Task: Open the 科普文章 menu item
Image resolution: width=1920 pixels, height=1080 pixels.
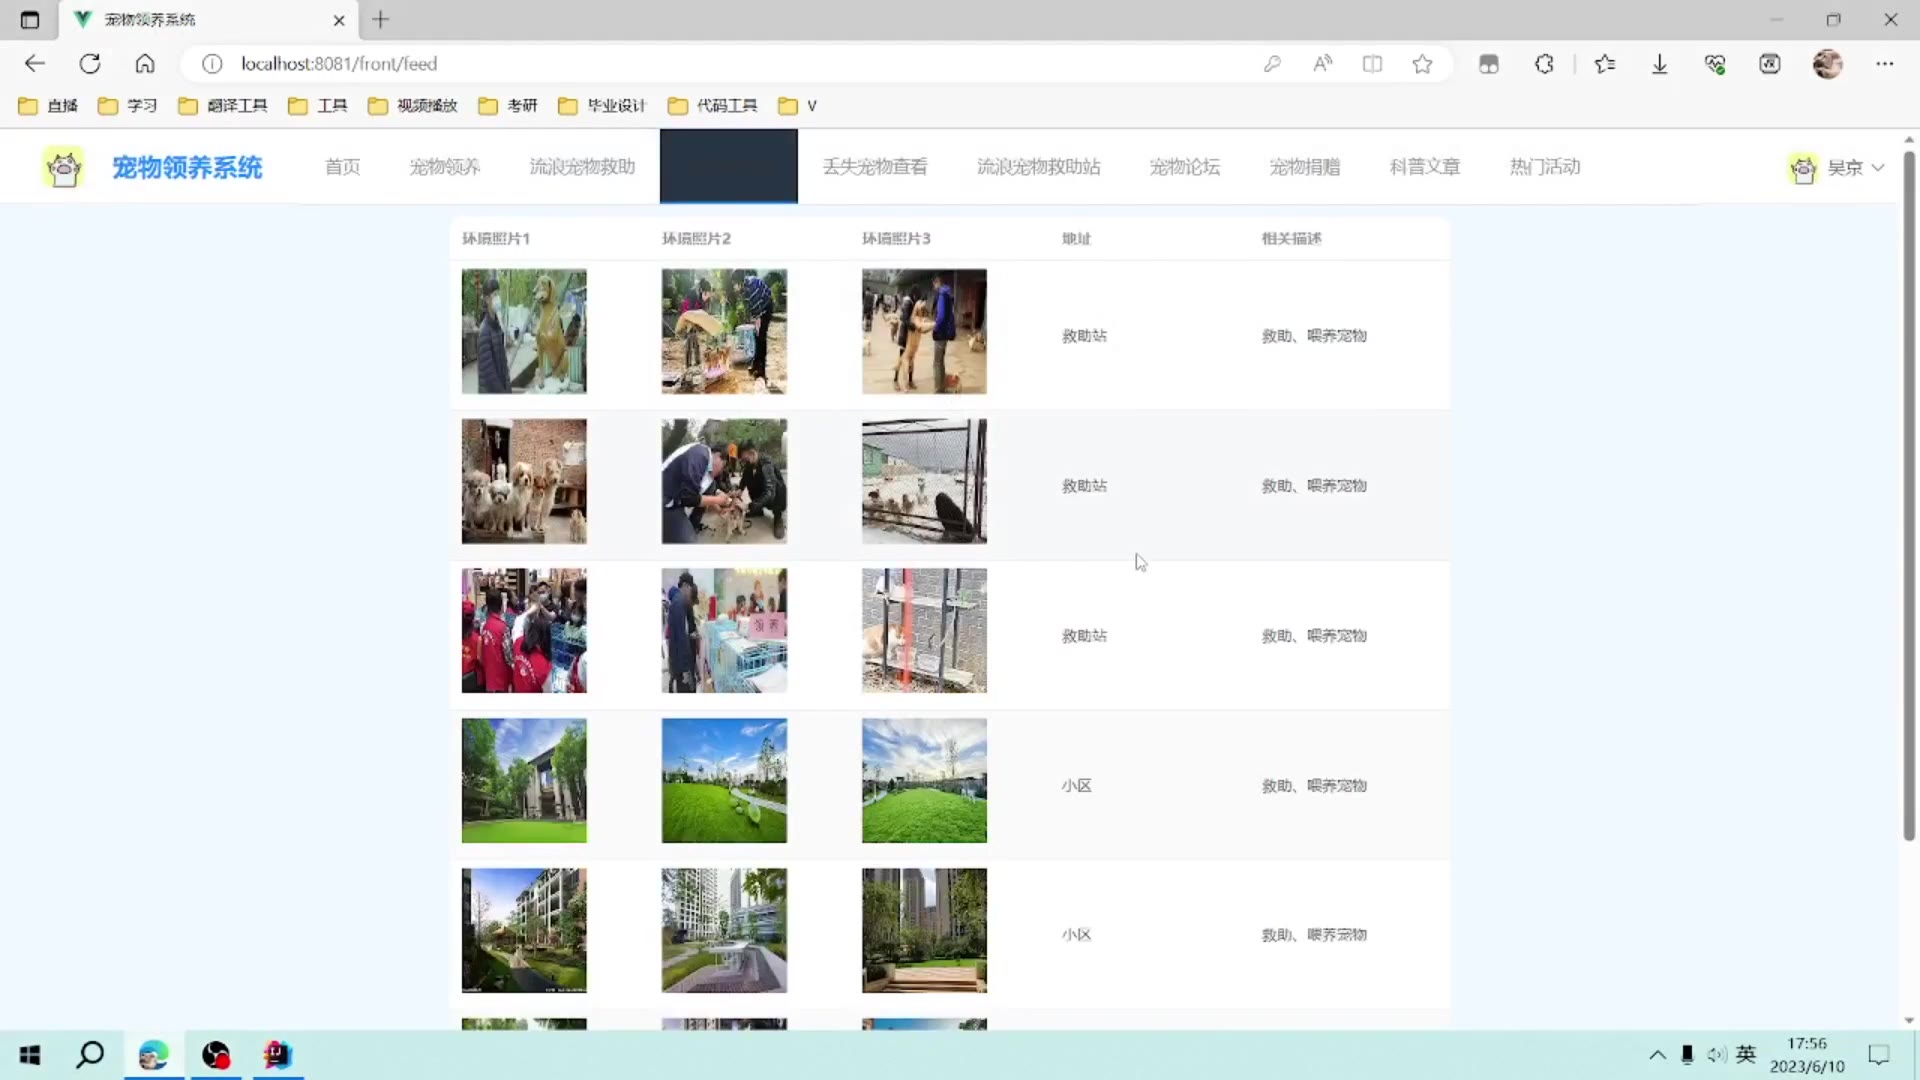Action: pos(1425,167)
